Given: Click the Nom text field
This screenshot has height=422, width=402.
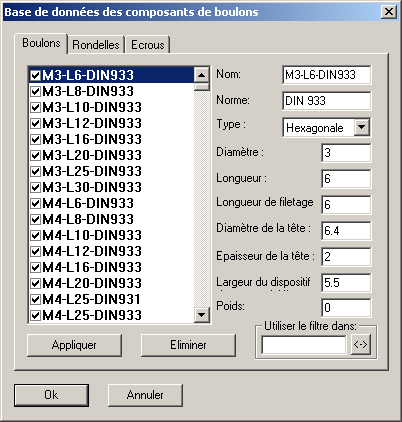Looking at the screenshot, I should click(326, 75).
